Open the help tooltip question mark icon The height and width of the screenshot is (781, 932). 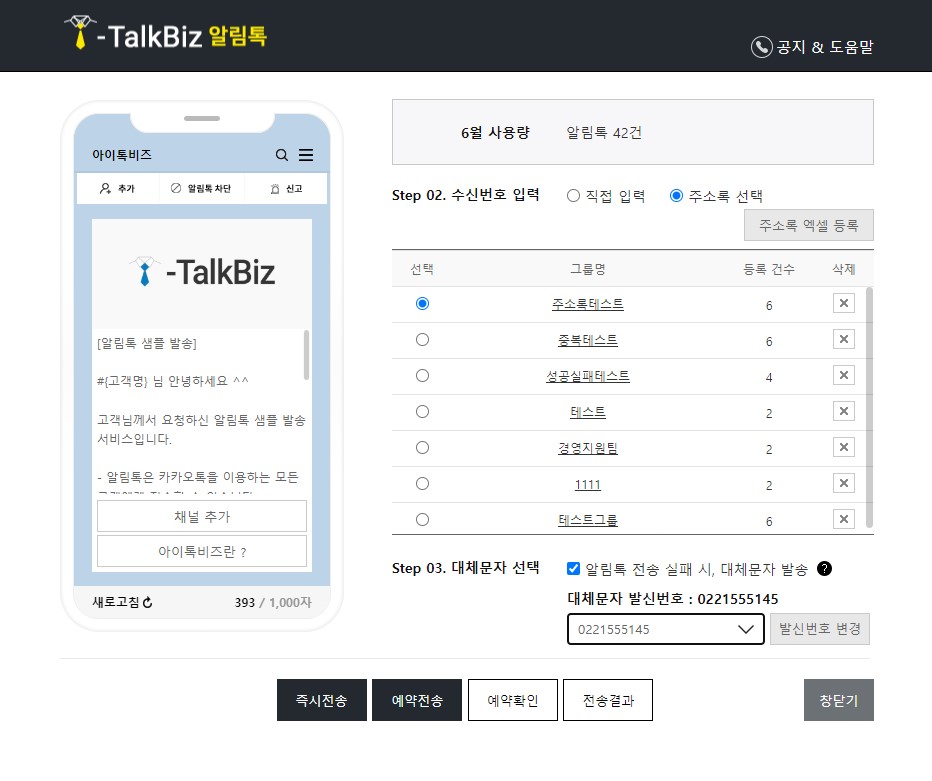tap(823, 569)
